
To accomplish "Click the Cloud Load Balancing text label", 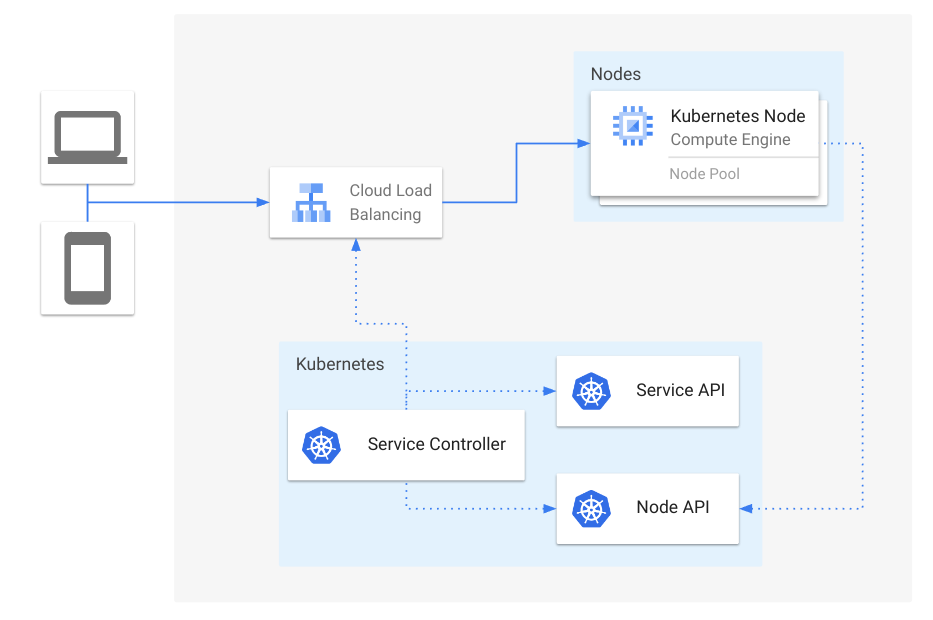I will tap(390, 202).
